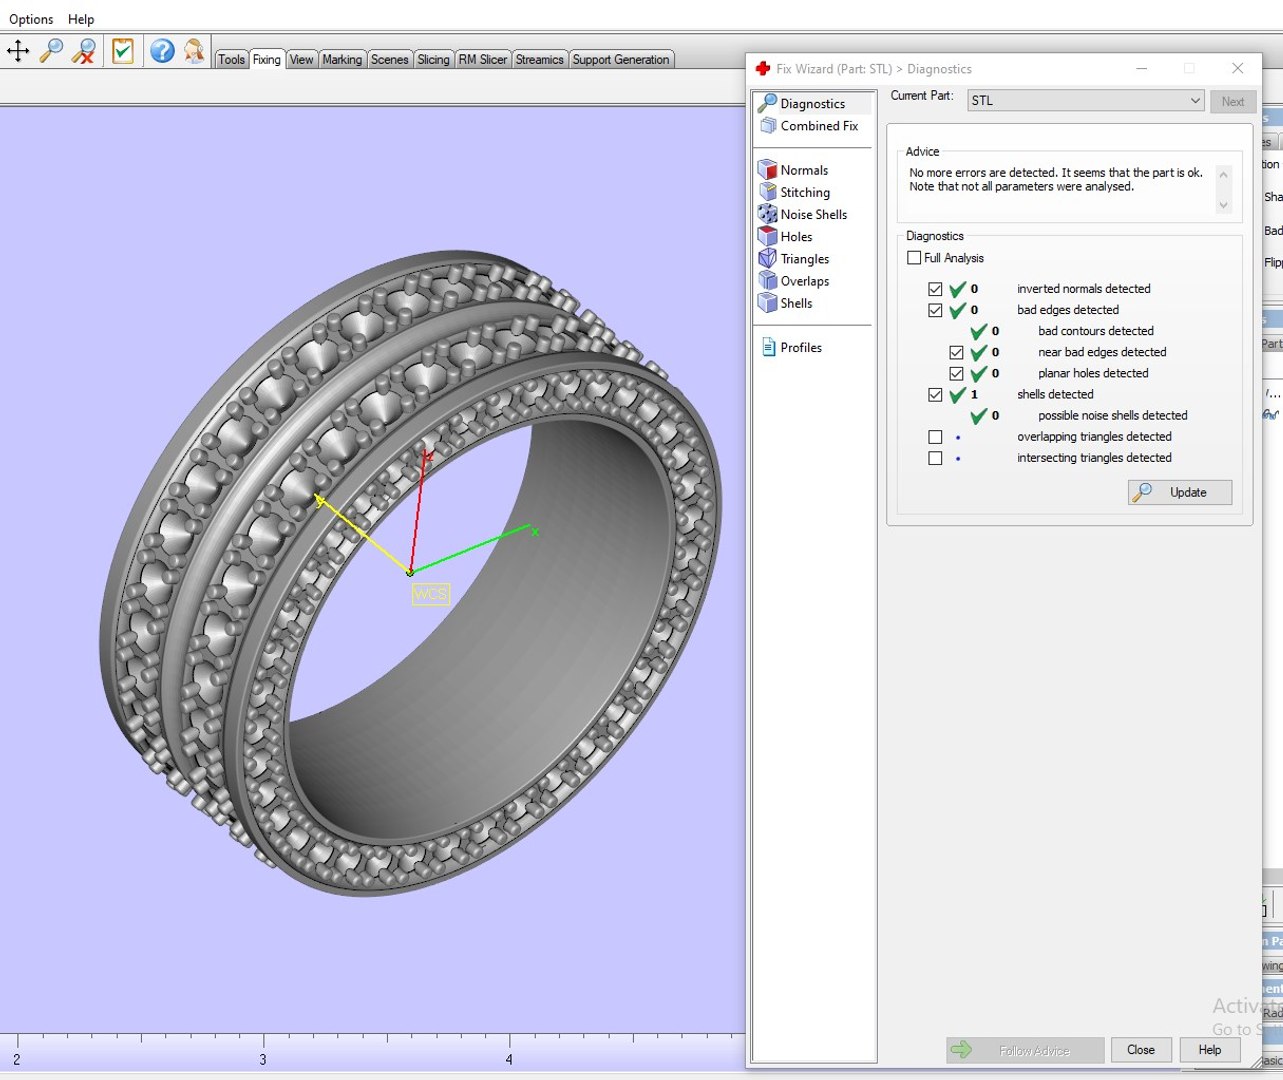Switch to the Support Generation tab
1283x1080 pixels.
pos(621,60)
